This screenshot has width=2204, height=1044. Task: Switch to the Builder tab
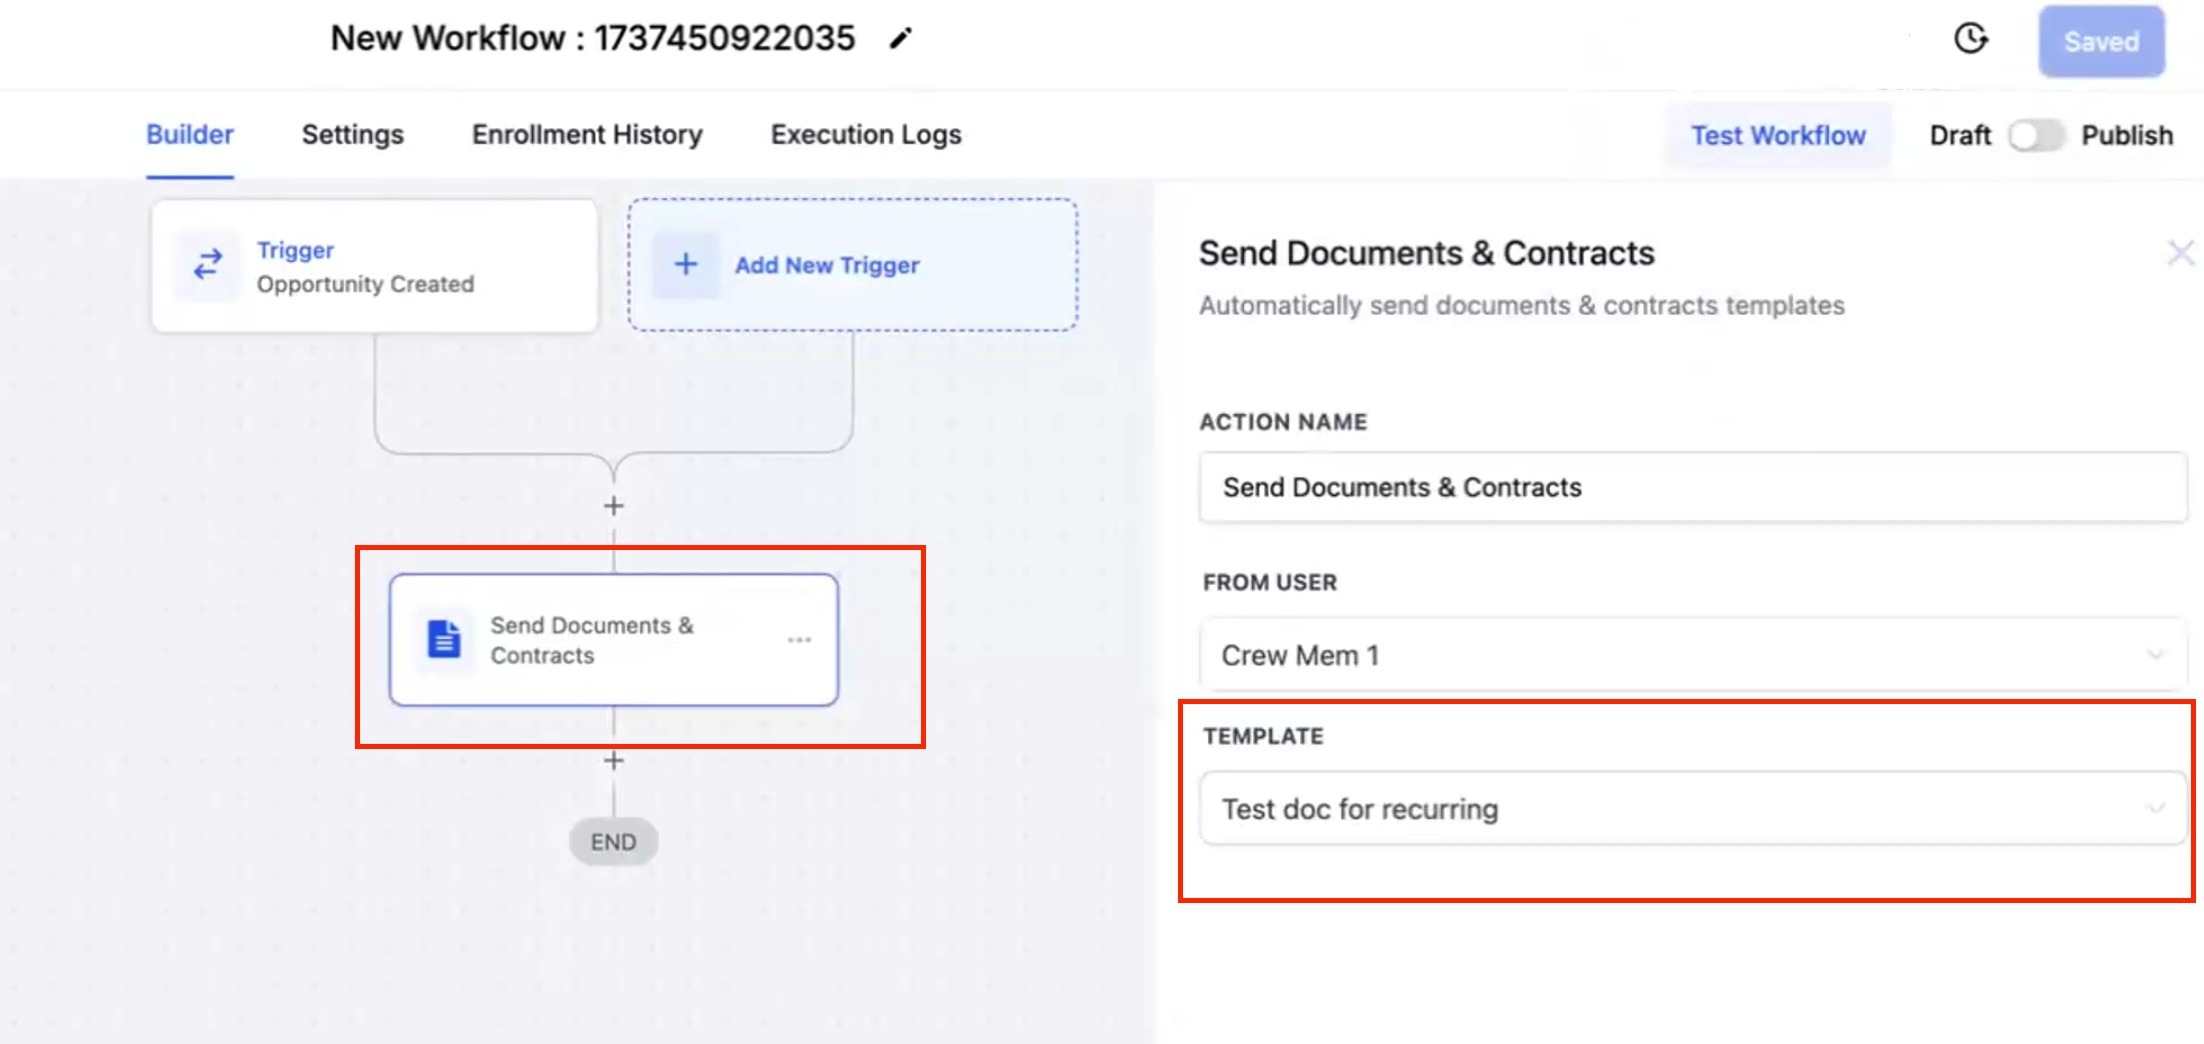click(189, 134)
